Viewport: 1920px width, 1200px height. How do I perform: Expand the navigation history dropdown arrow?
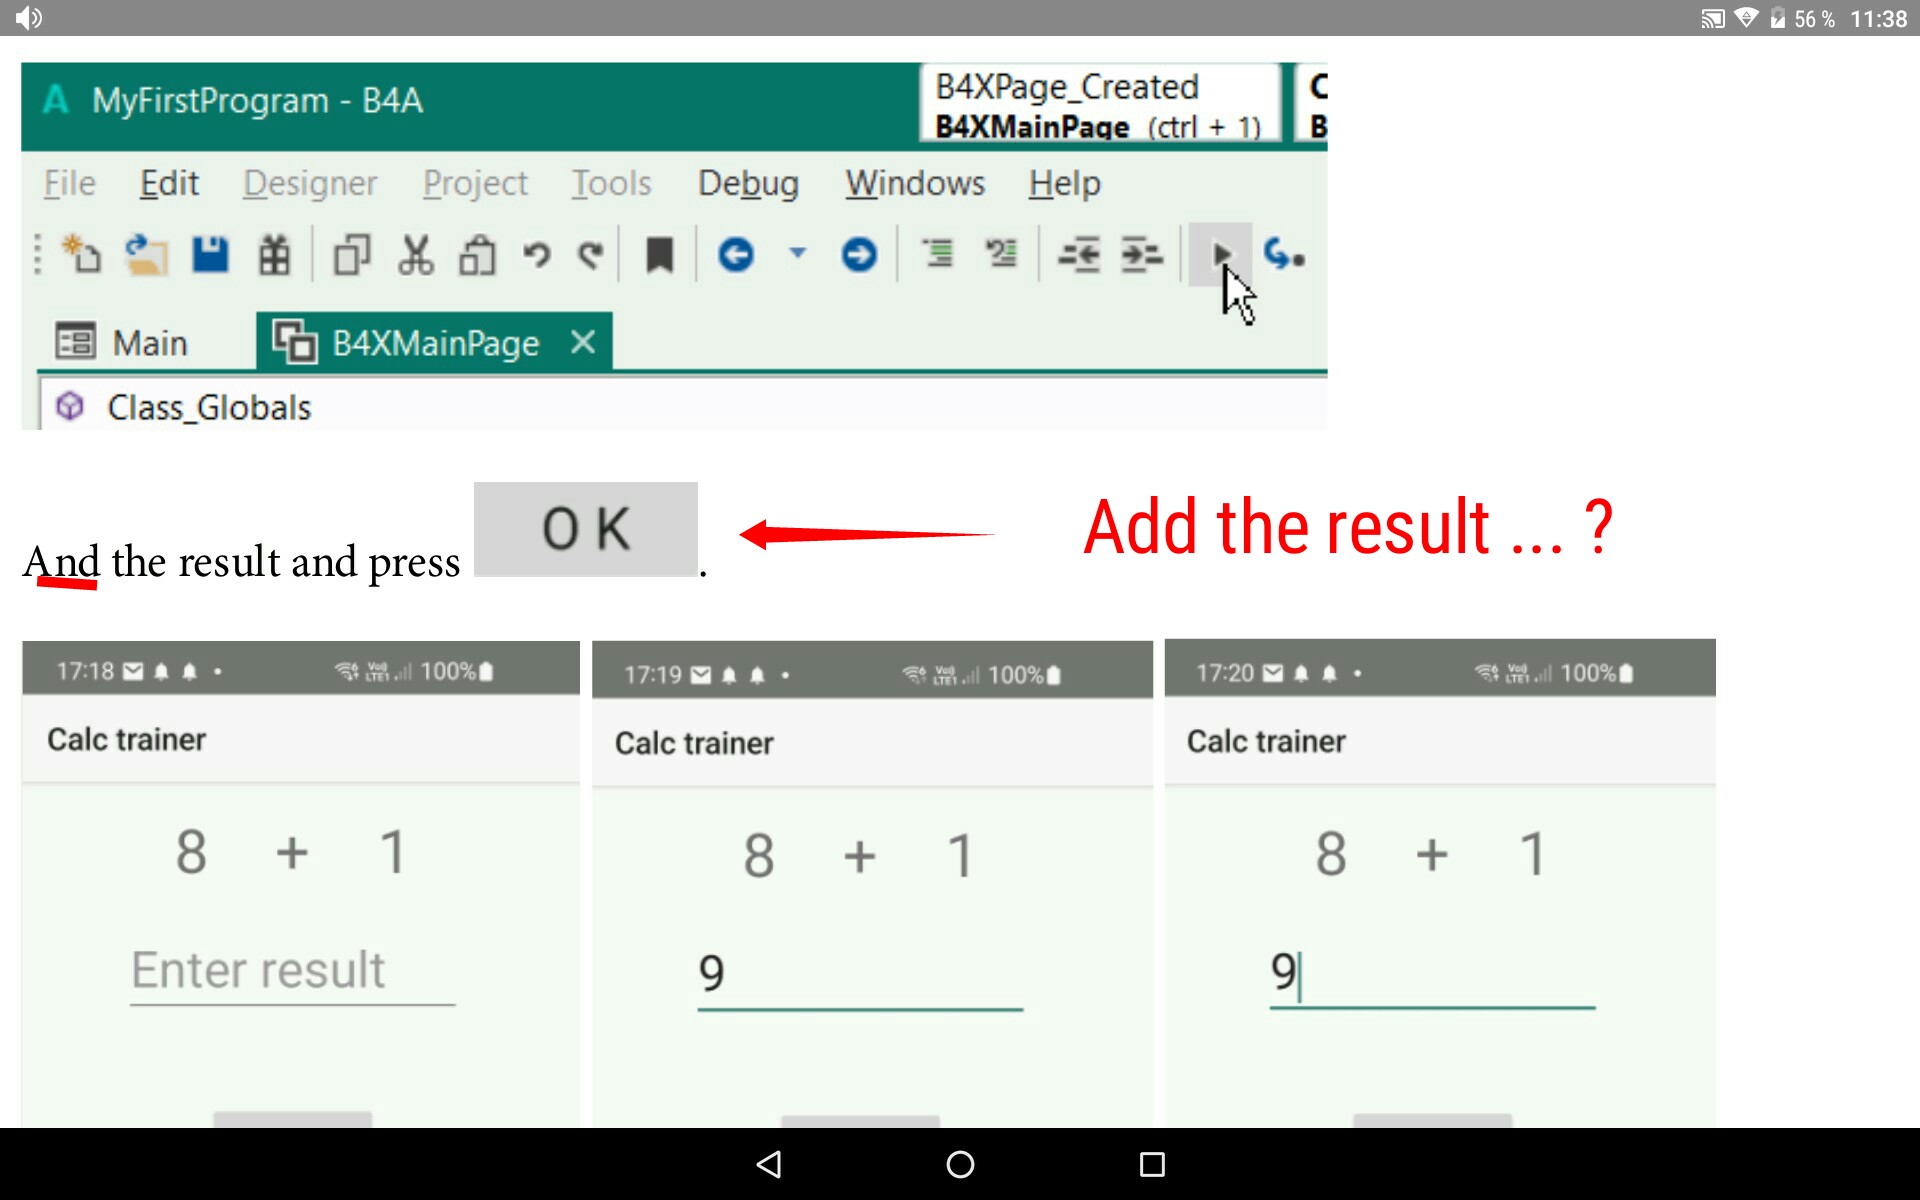pyautogui.click(x=797, y=252)
